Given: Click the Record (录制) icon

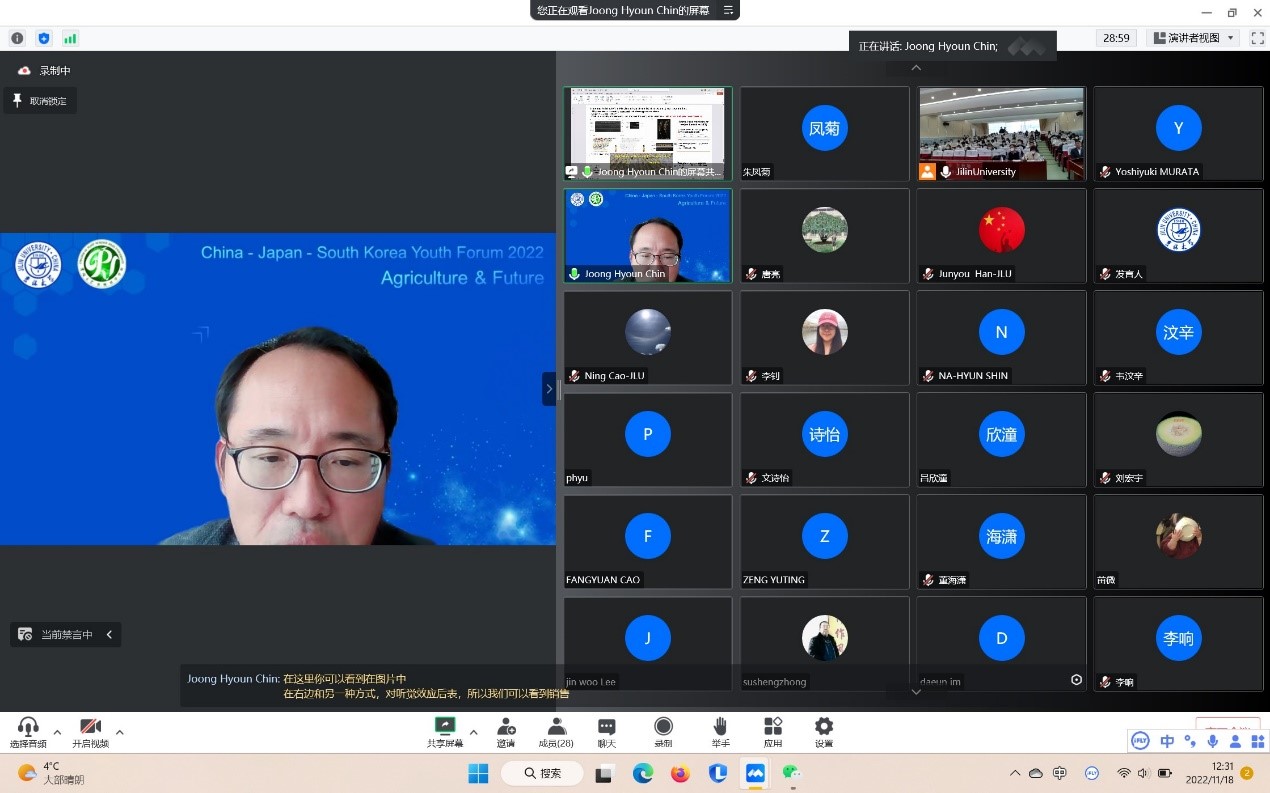Looking at the screenshot, I should coord(663,727).
